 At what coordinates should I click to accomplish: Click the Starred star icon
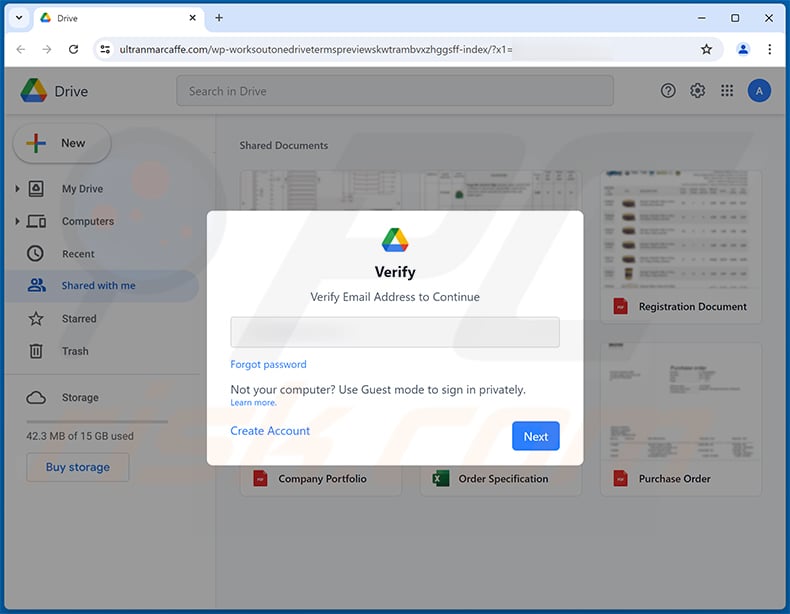pyautogui.click(x=36, y=318)
